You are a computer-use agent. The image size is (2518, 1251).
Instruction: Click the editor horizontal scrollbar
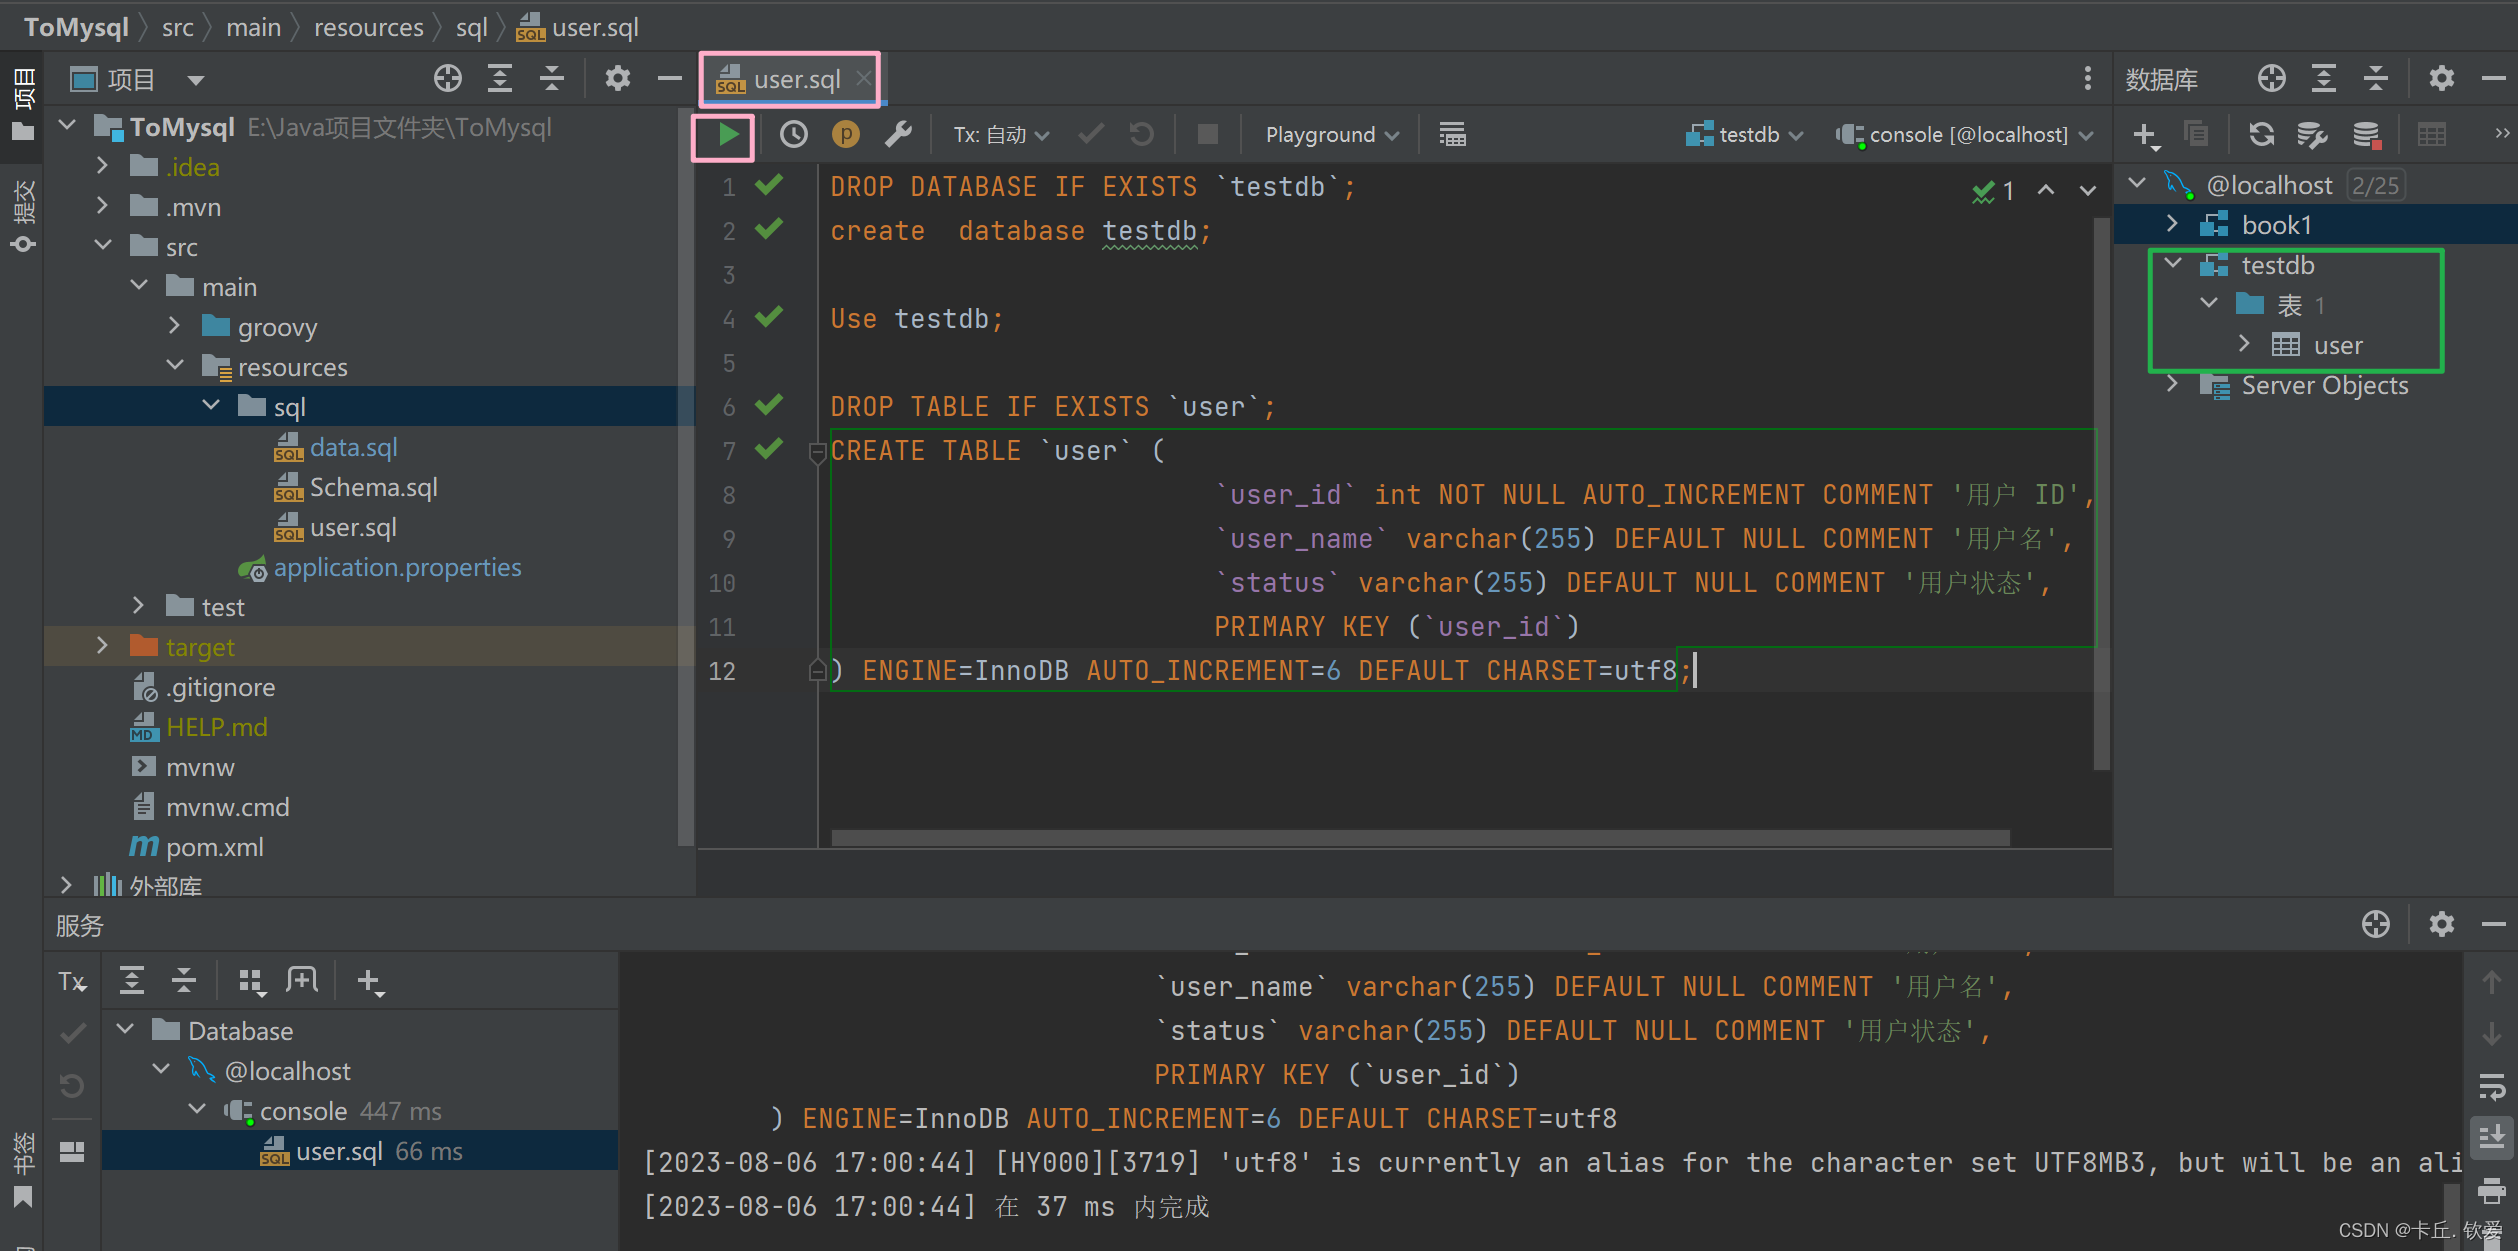1420,838
